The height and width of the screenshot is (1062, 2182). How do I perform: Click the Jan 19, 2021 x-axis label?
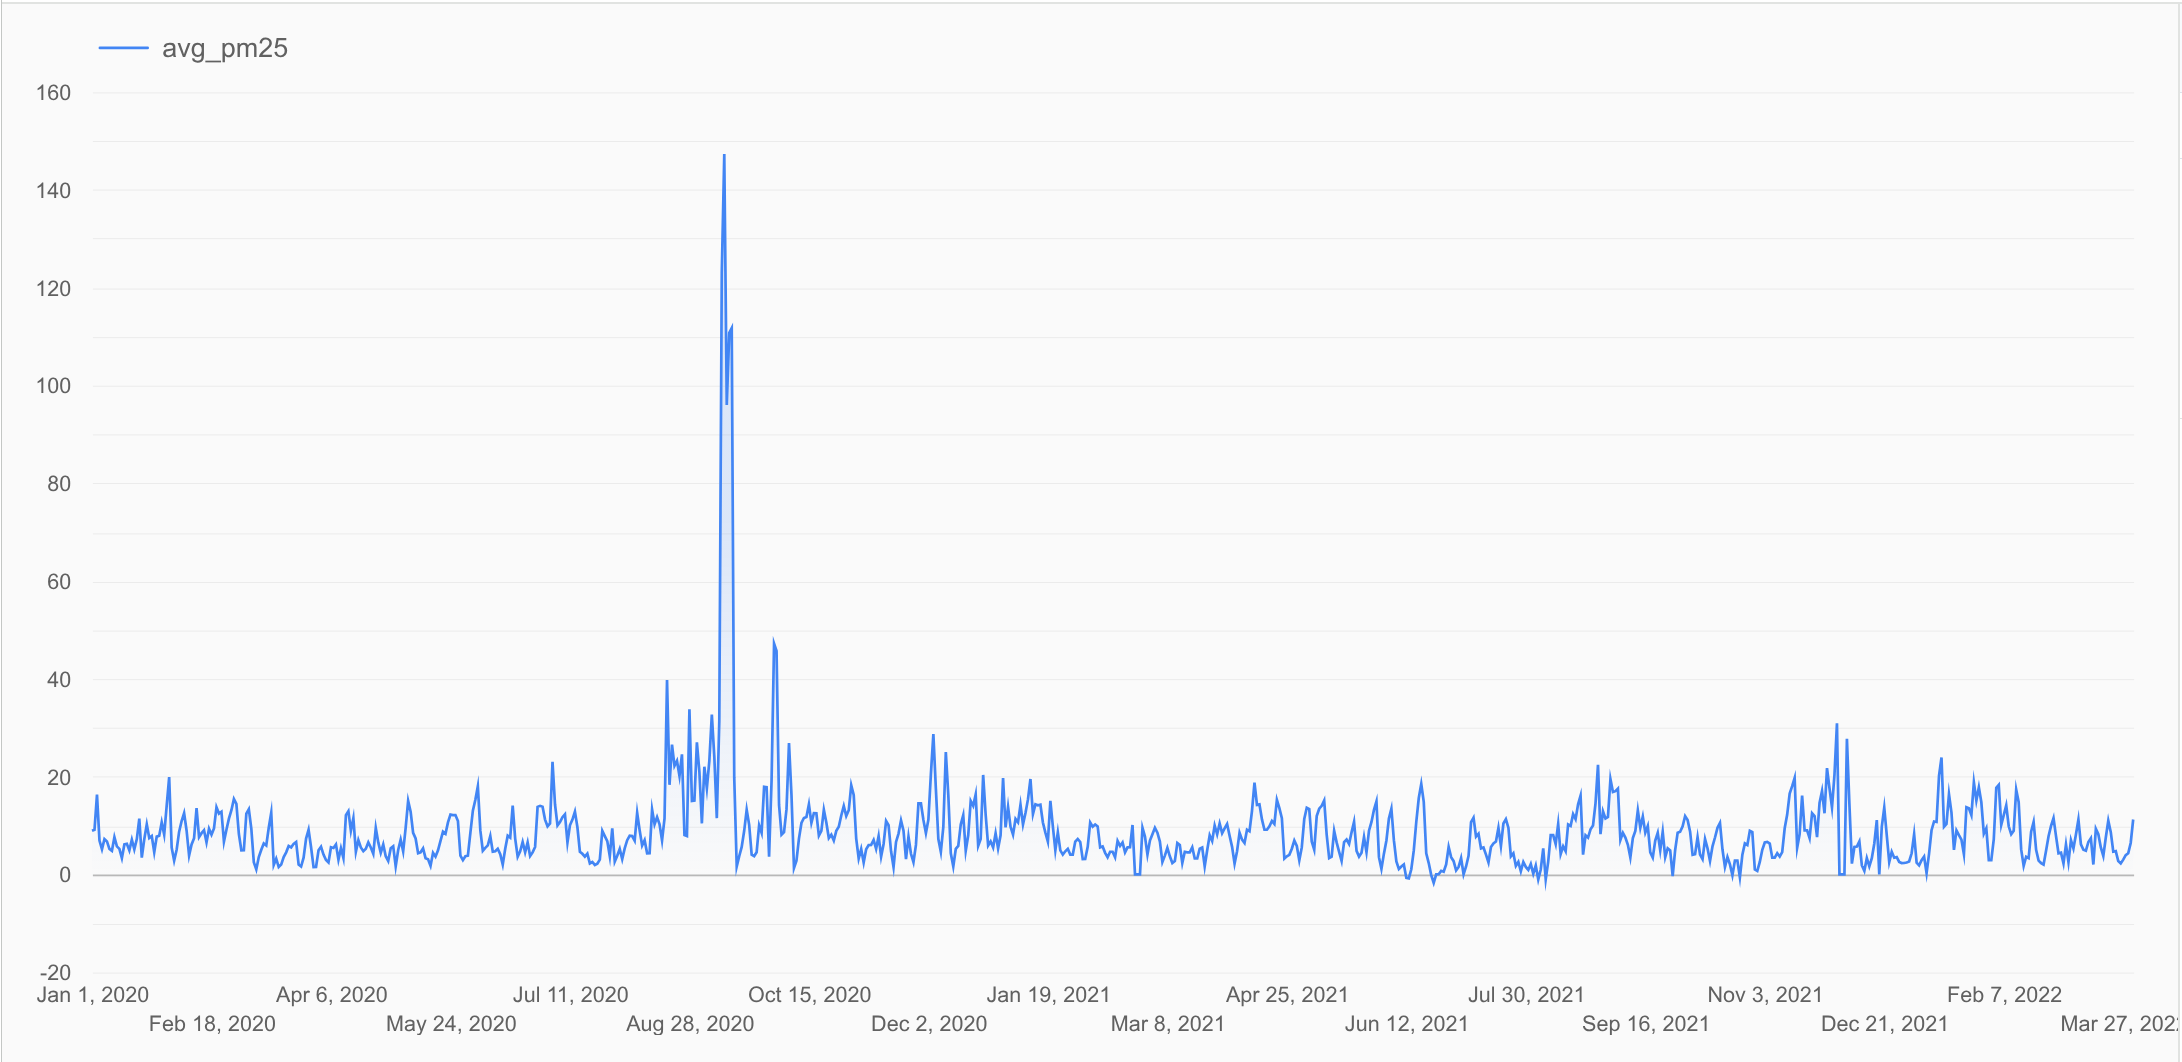click(1049, 995)
